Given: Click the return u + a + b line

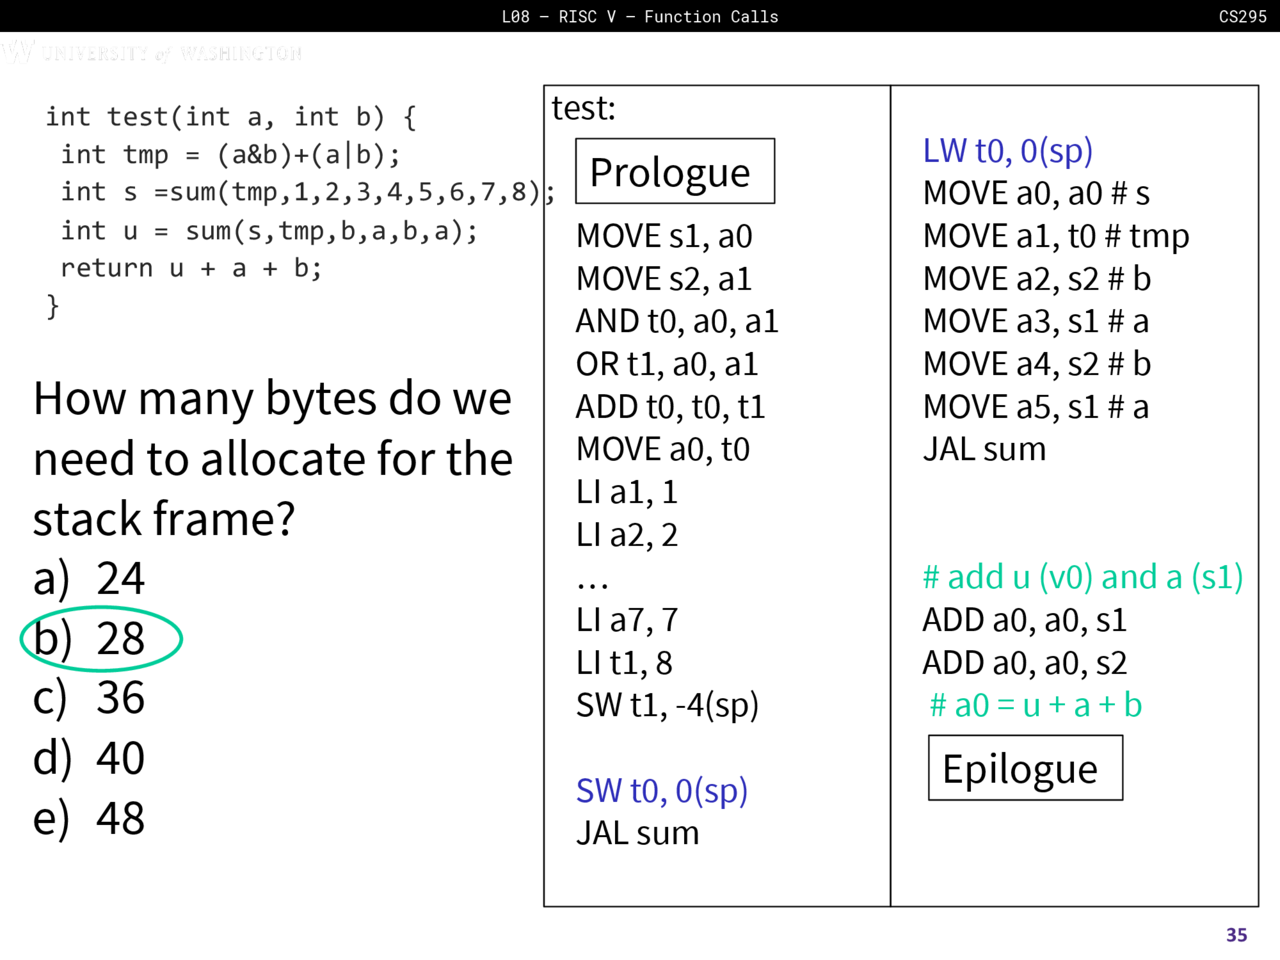Looking at the screenshot, I should (x=191, y=268).
